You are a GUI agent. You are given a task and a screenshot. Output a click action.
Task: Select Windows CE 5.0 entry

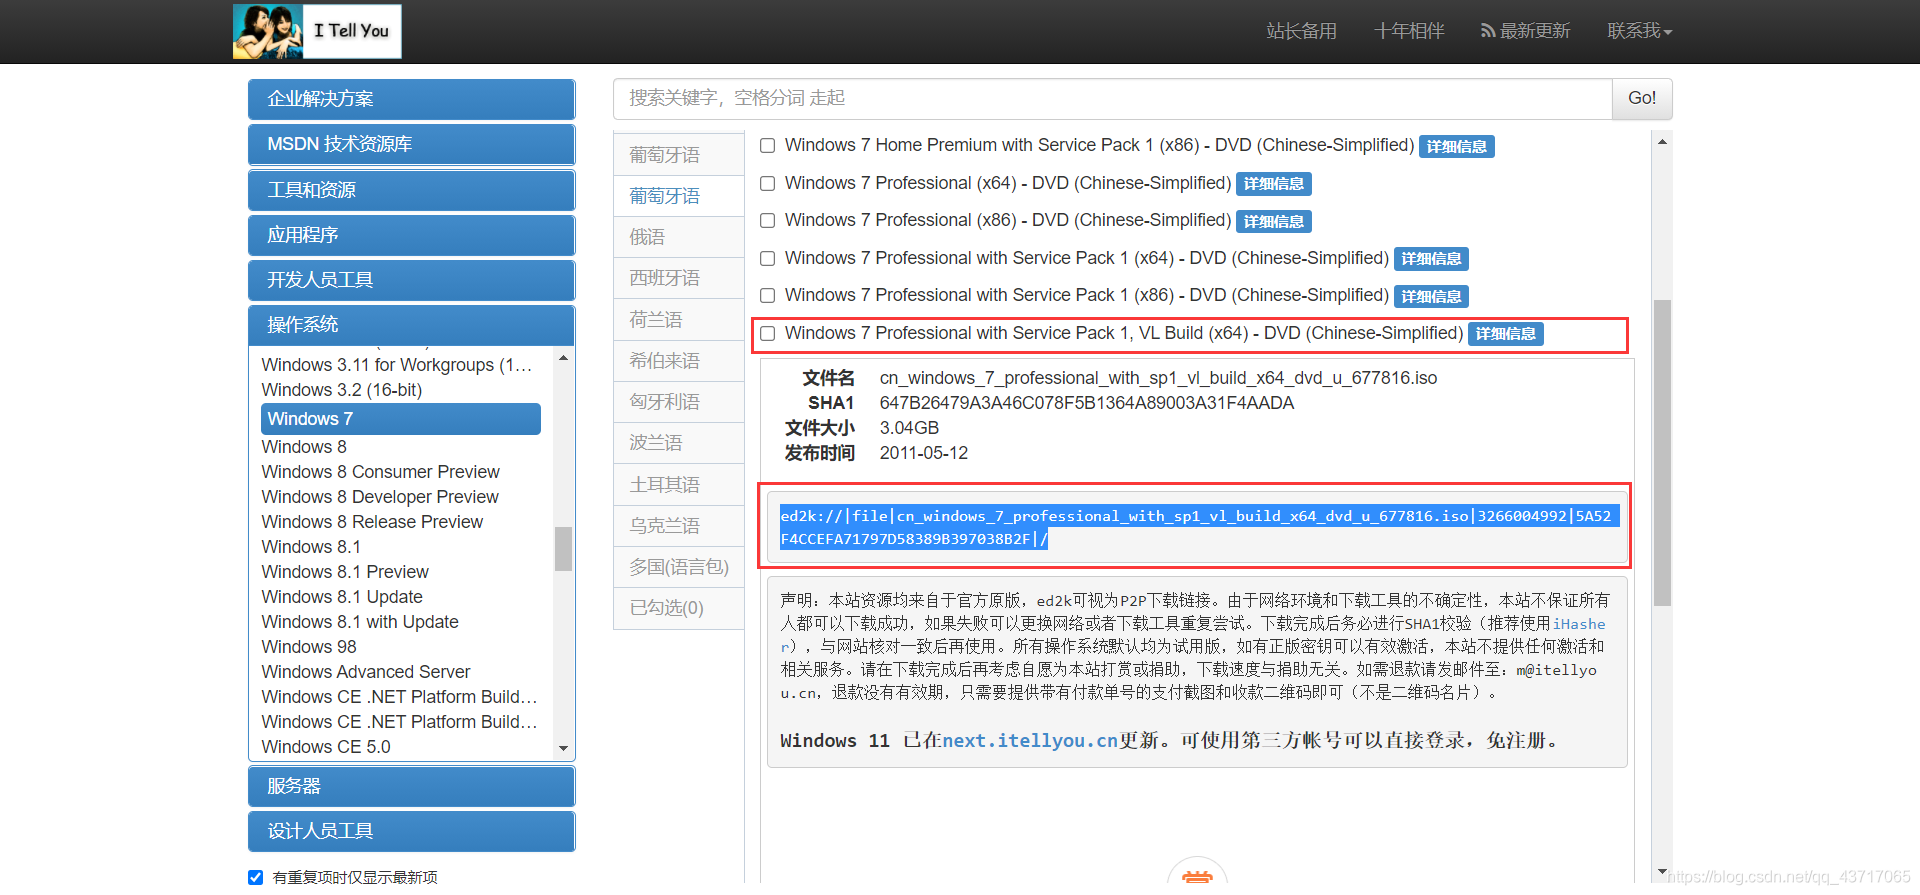pyautogui.click(x=326, y=747)
